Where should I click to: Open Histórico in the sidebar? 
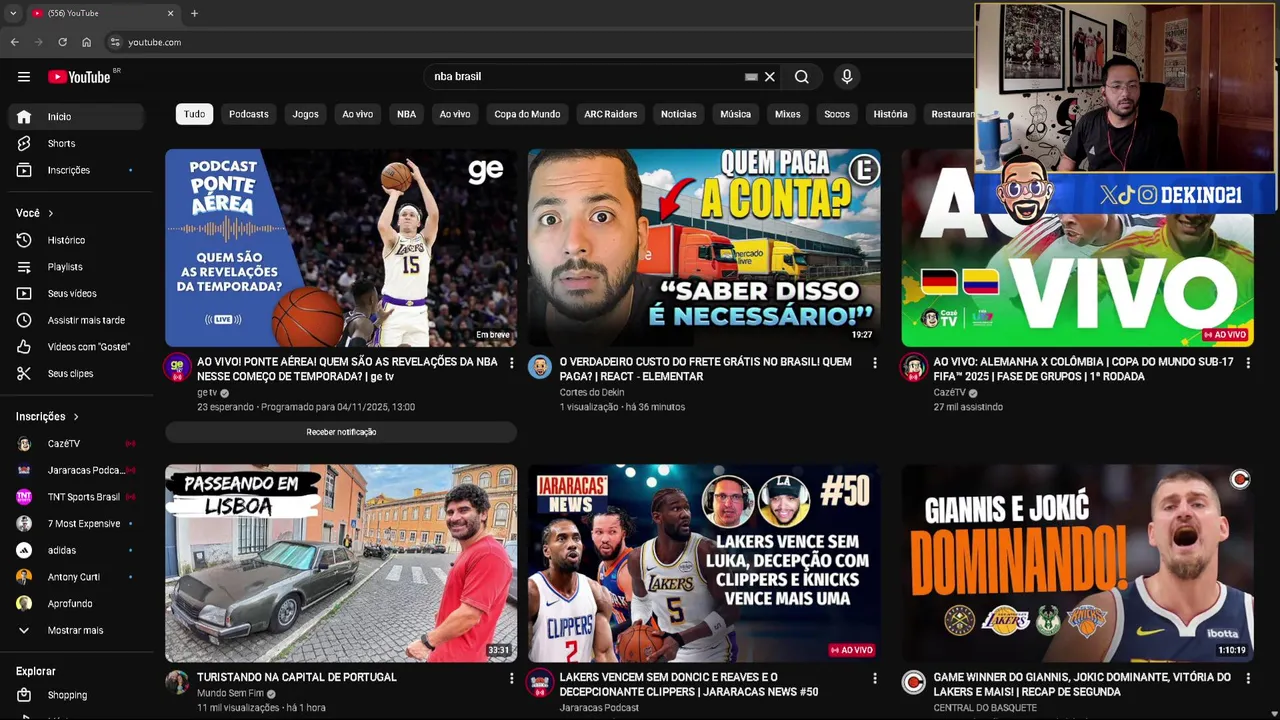tap(76, 240)
